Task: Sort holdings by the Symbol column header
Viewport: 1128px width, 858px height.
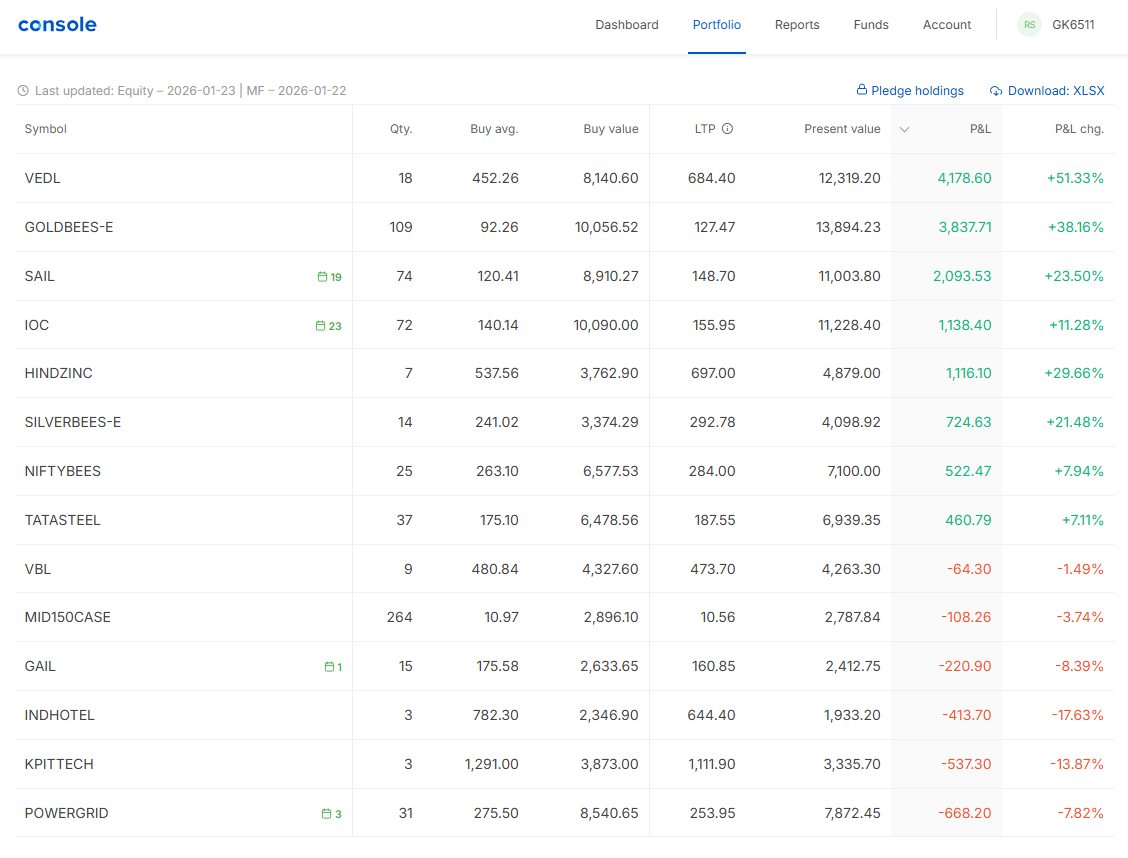Action: coord(46,129)
